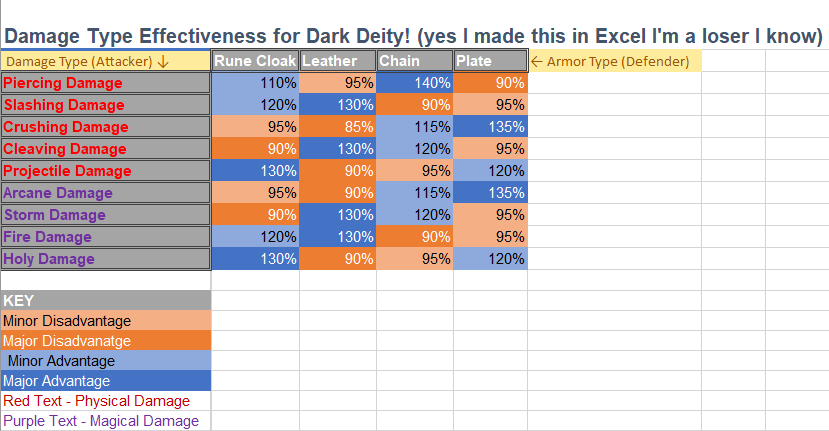This screenshot has height=431, width=829.
Task: Select the Chain armor header cell
Action: click(414, 61)
